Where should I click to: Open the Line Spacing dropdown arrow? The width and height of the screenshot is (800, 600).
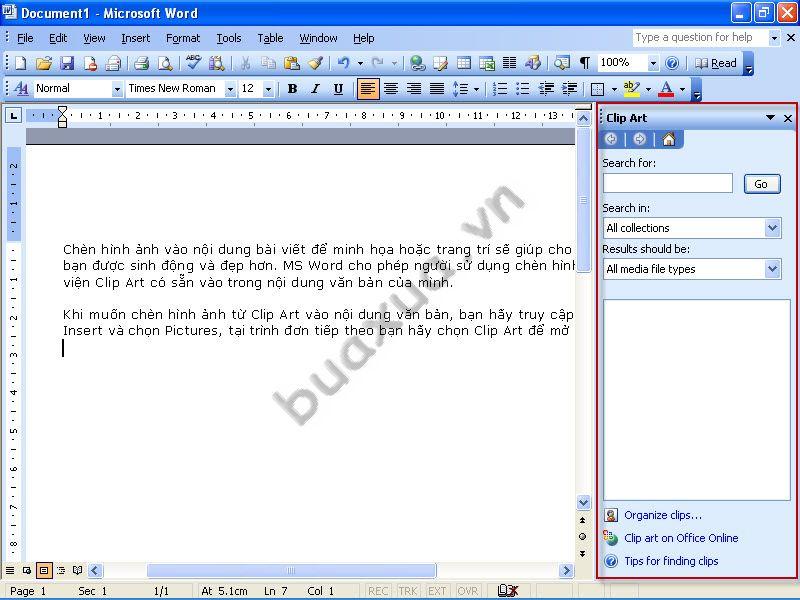pos(477,89)
